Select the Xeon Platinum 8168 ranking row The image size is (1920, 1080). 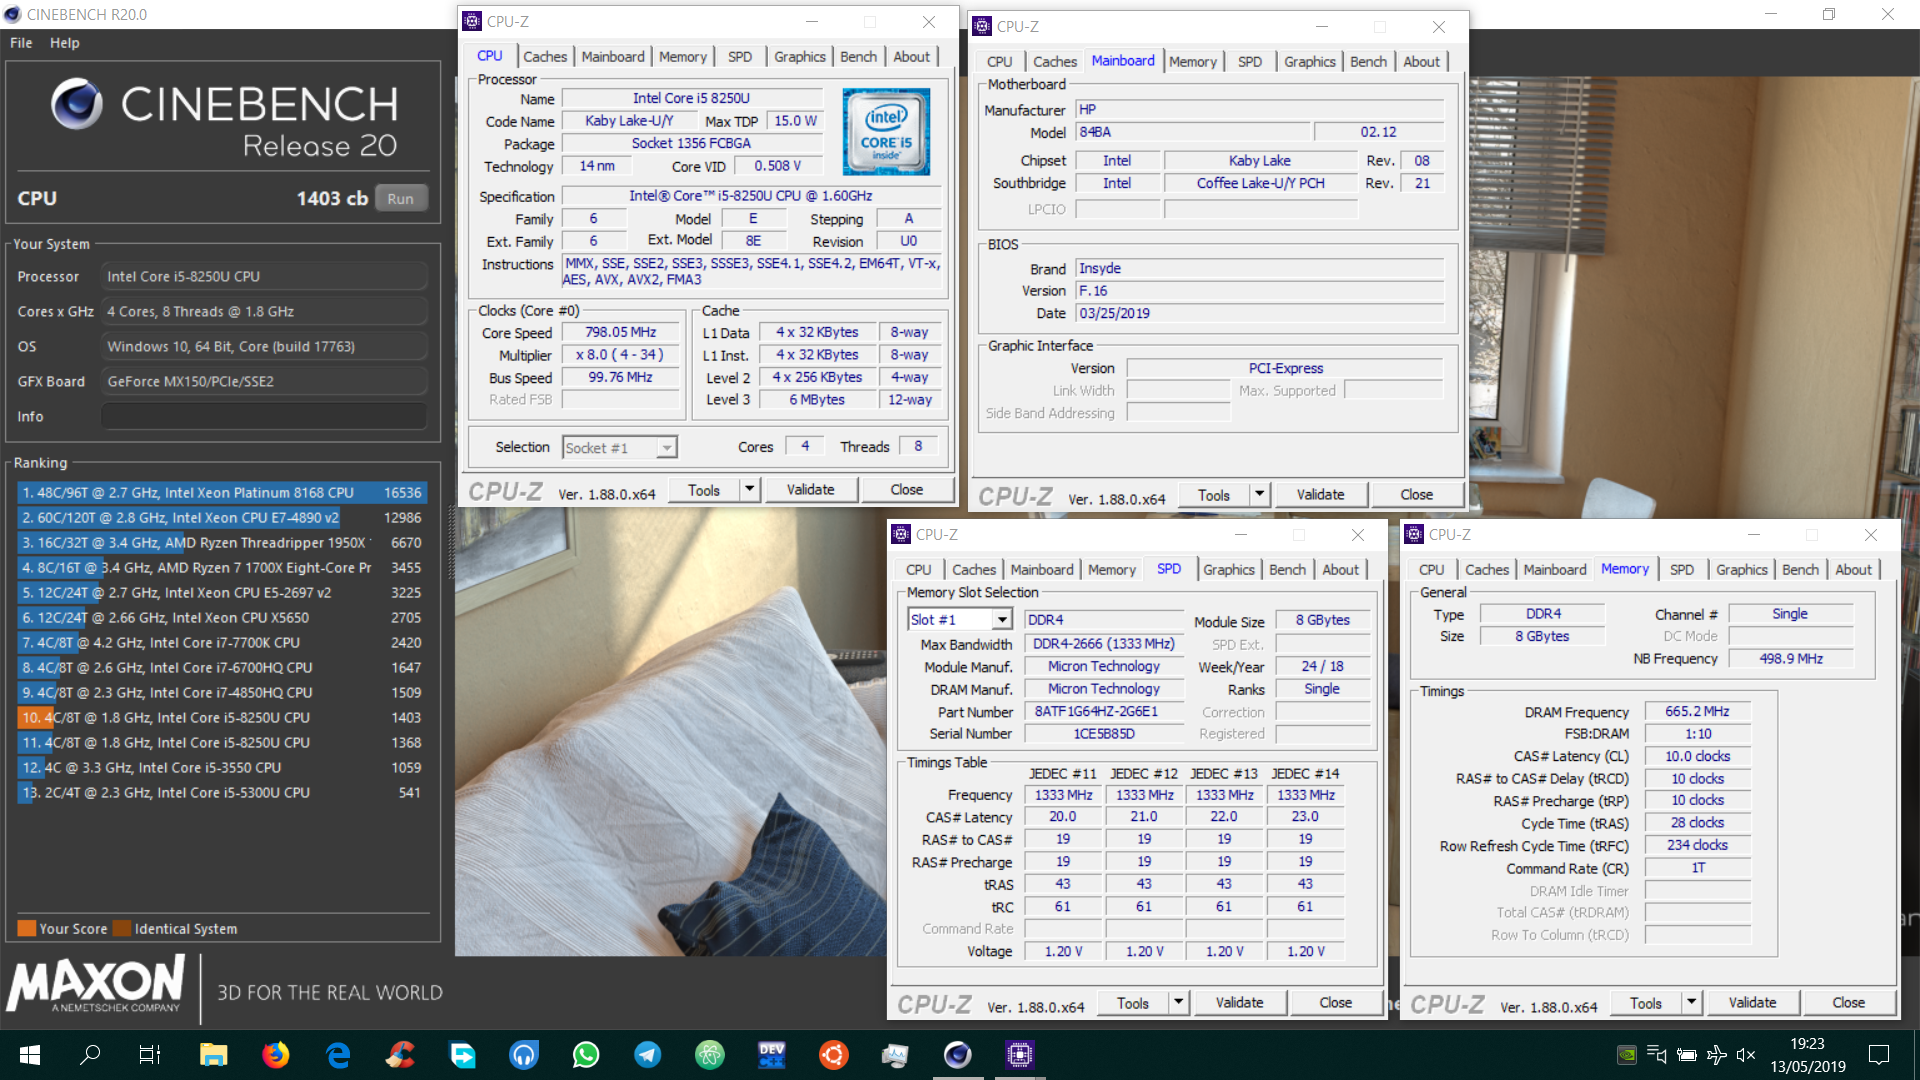(x=222, y=493)
